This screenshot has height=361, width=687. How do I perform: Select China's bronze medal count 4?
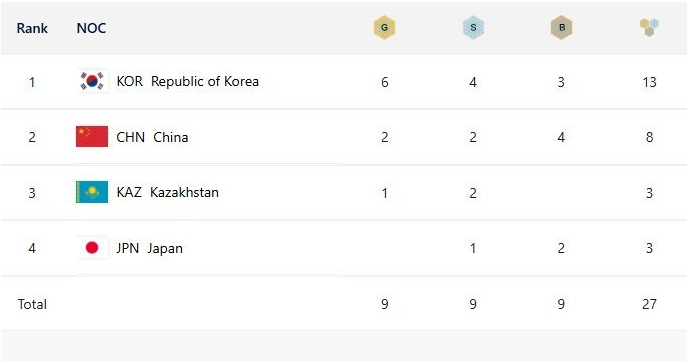pos(561,137)
